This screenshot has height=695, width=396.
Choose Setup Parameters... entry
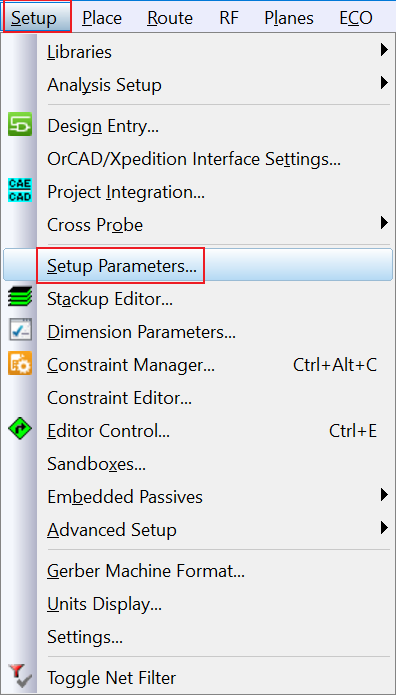coord(198,266)
